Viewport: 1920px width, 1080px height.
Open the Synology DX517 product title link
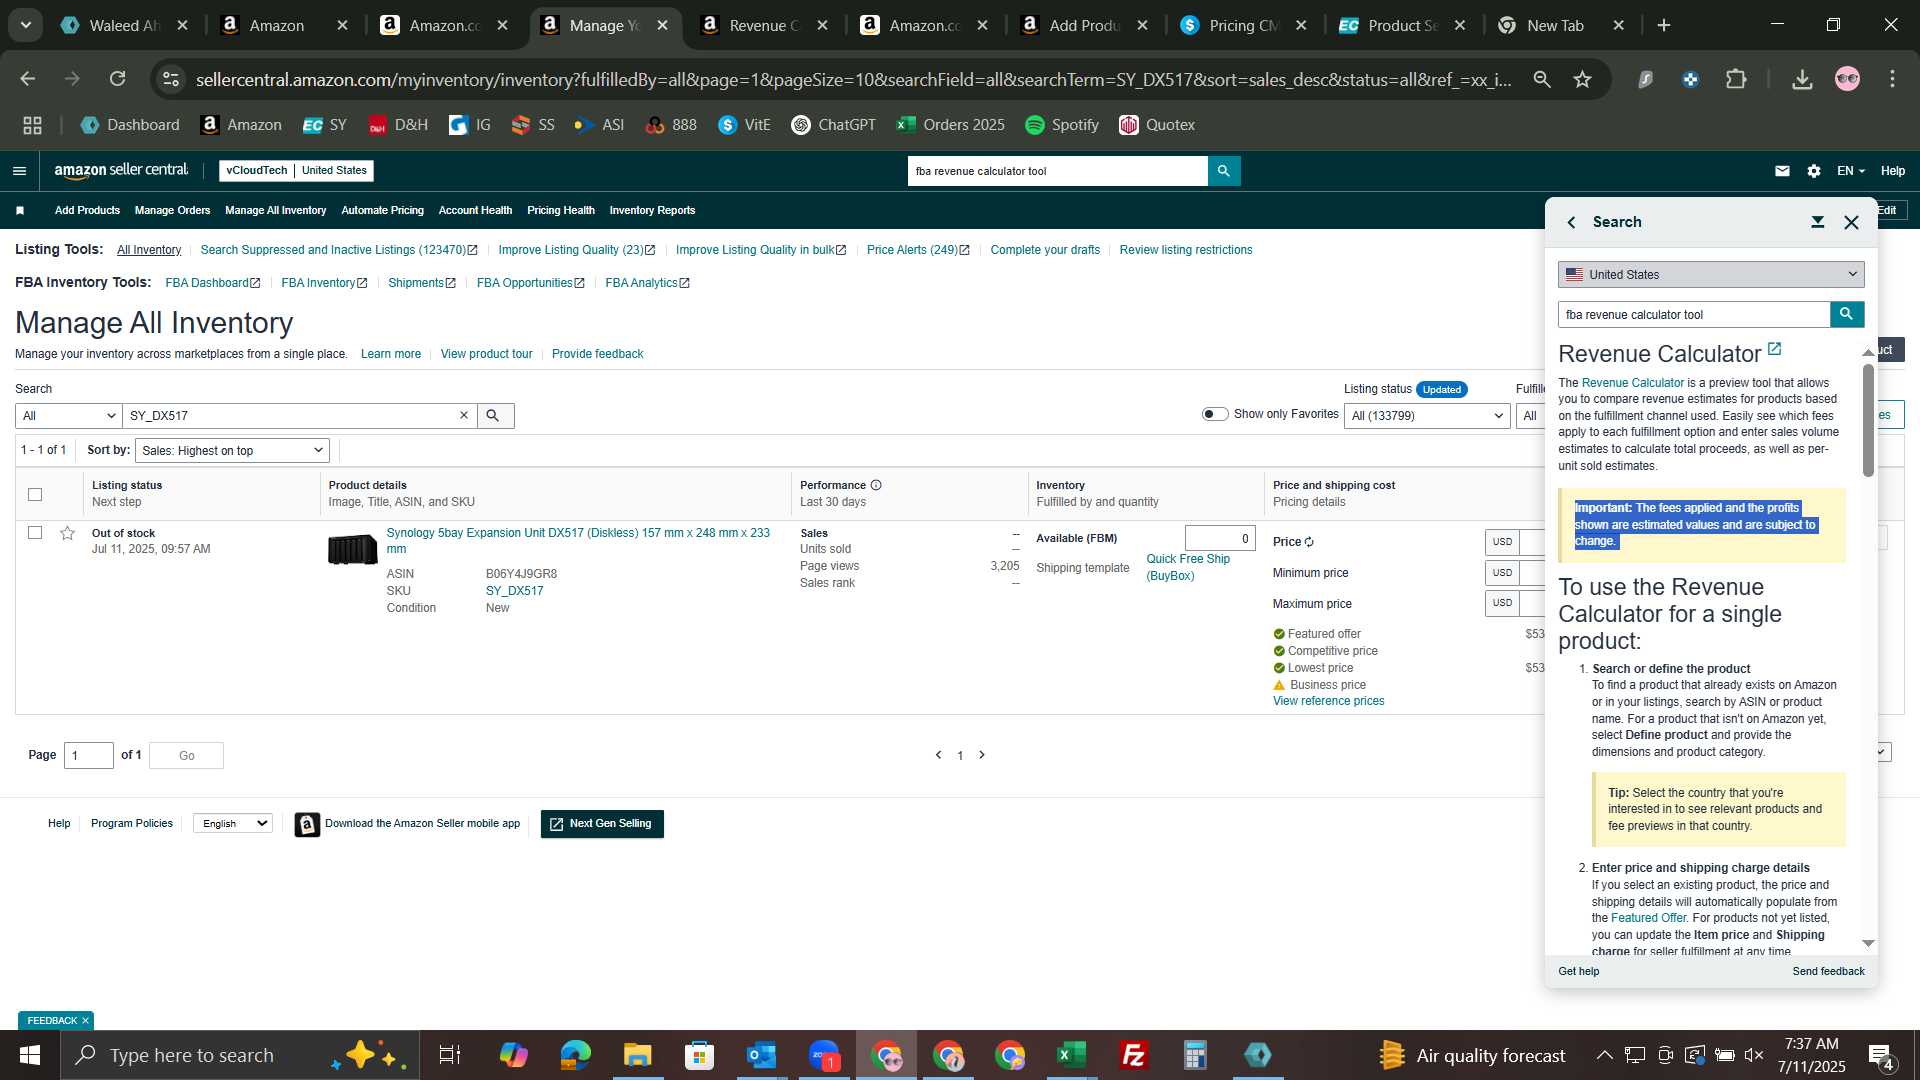578,541
